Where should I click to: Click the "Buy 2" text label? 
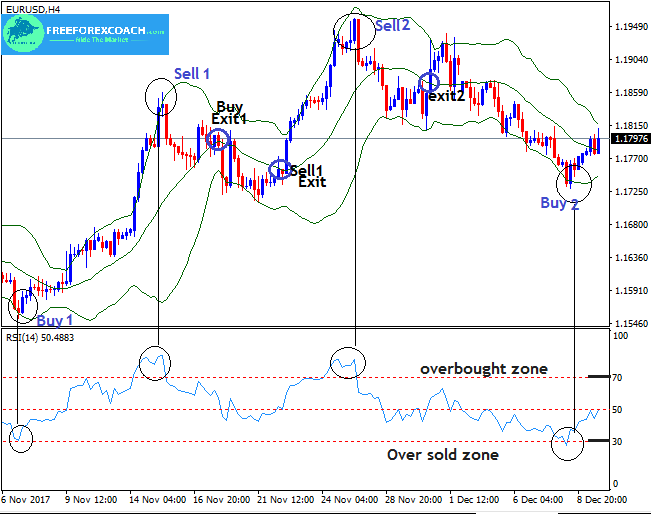click(x=559, y=203)
